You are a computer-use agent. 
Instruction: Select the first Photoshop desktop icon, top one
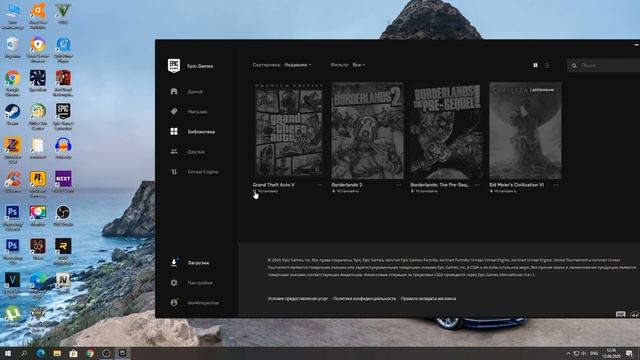pyautogui.click(x=12, y=218)
